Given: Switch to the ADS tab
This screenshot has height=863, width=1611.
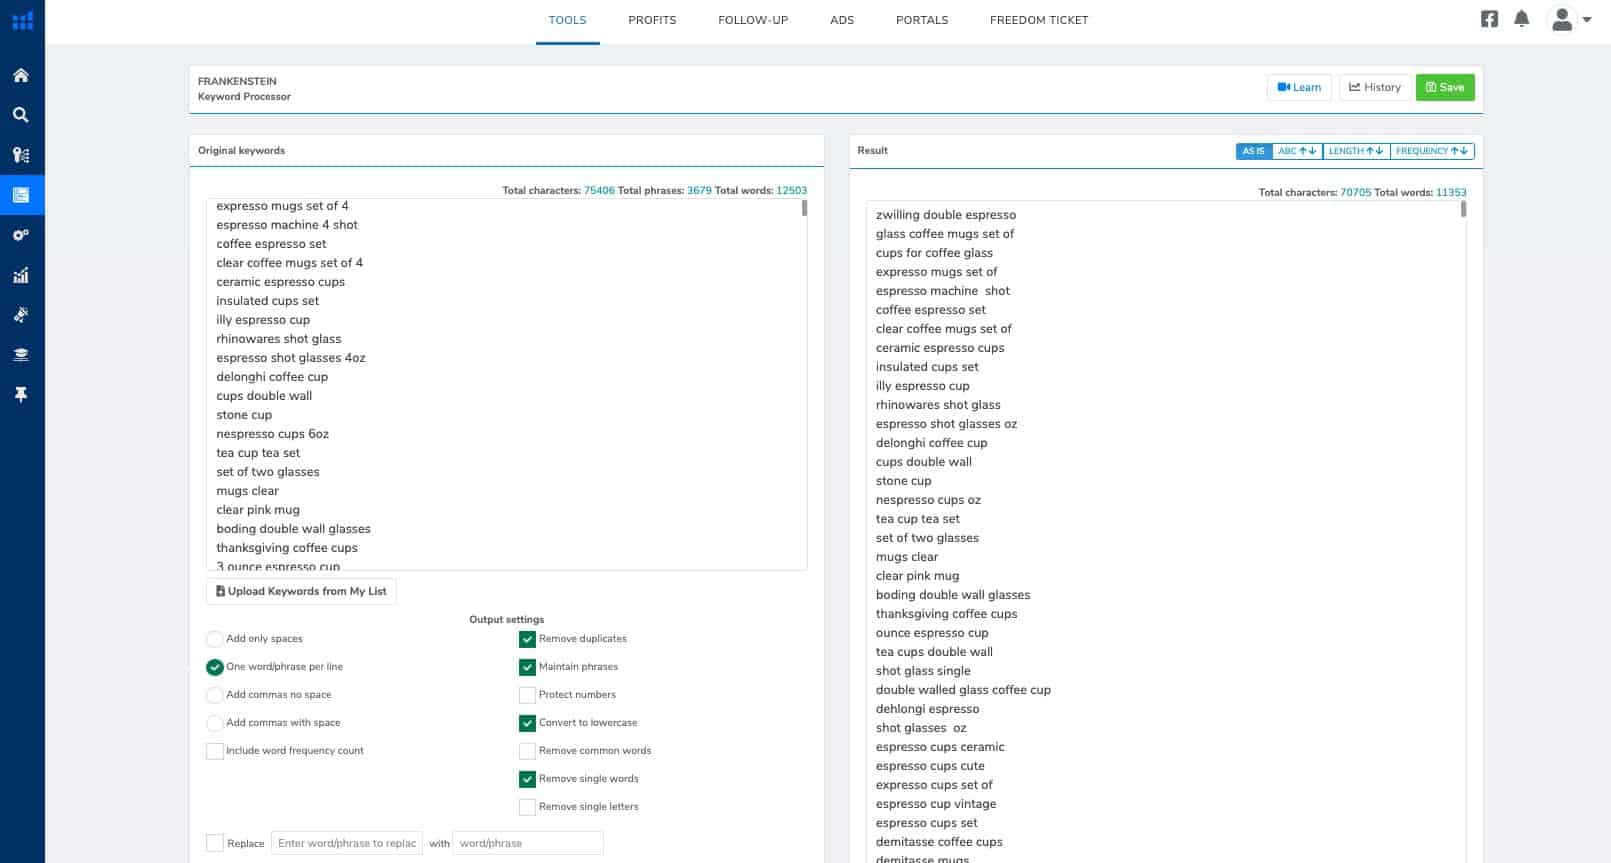Looking at the screenshot, I should (x=842, y=20).
